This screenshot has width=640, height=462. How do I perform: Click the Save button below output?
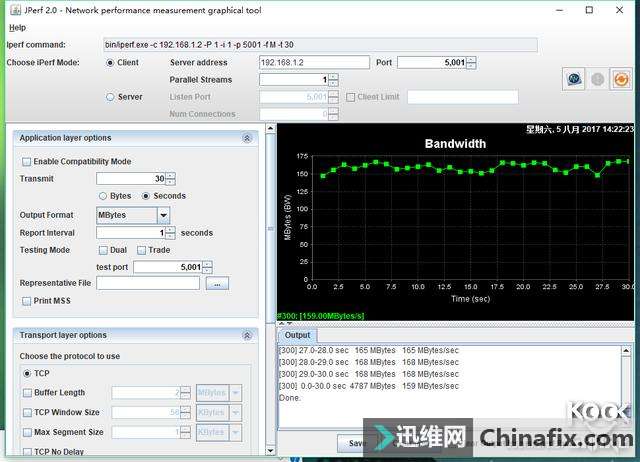(356, 443)
